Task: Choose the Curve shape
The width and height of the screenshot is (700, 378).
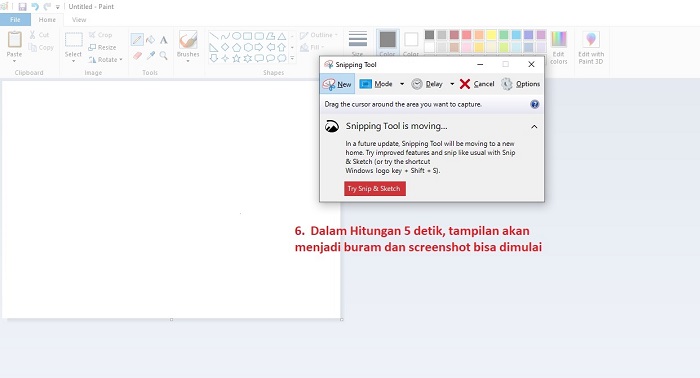Action: point(225,36)
